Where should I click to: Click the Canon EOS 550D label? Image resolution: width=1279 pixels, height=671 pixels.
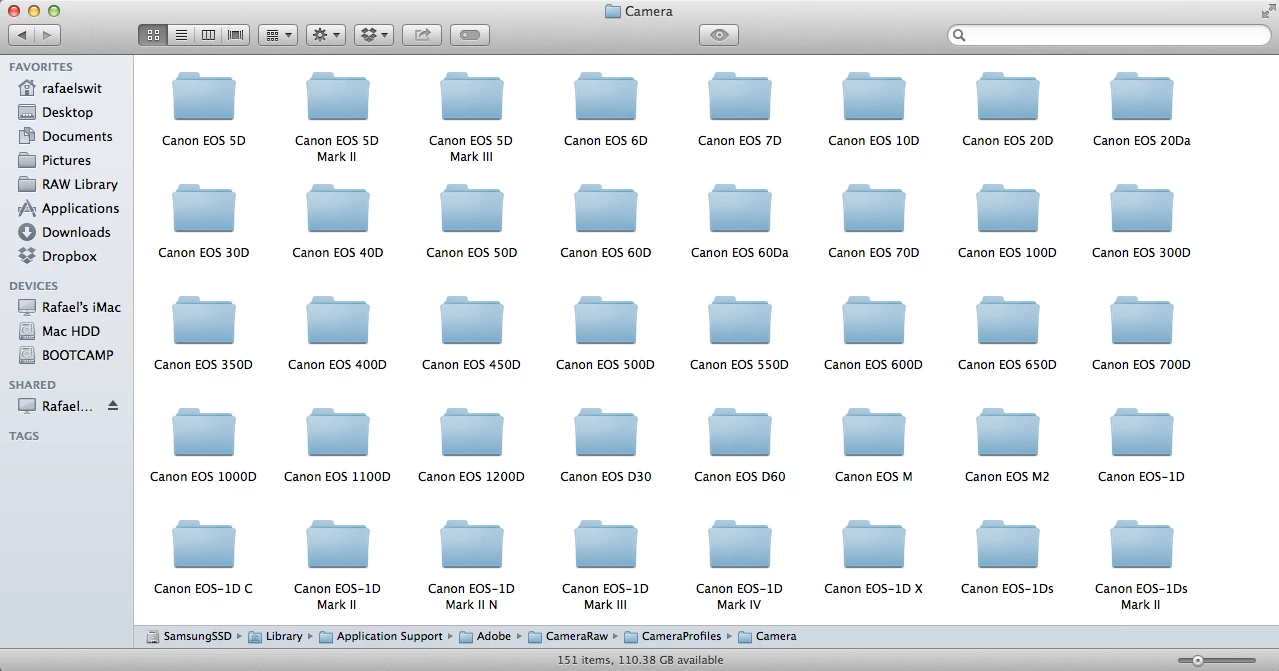tap(739, 365)
